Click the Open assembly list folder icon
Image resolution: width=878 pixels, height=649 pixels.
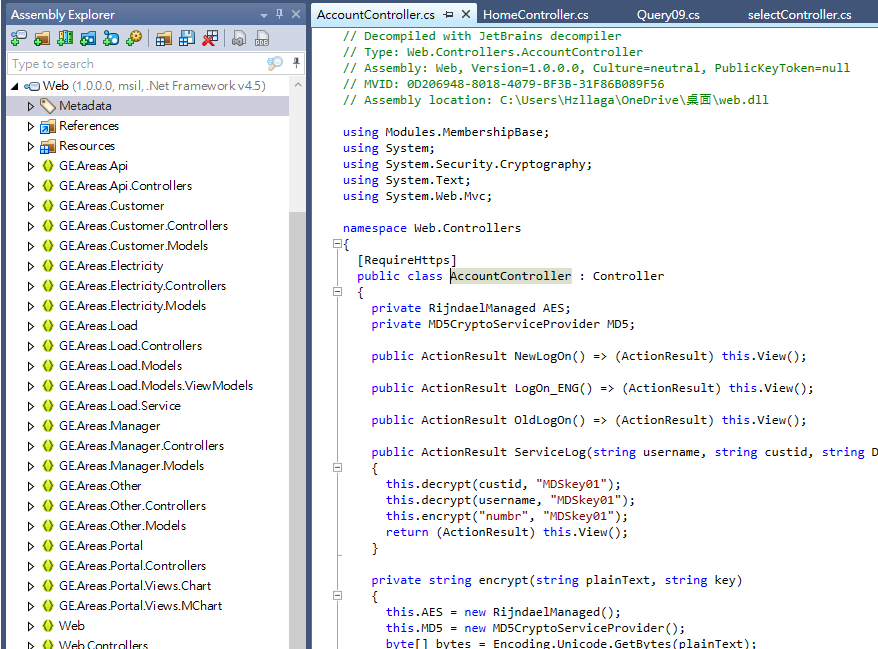[164, 38]
